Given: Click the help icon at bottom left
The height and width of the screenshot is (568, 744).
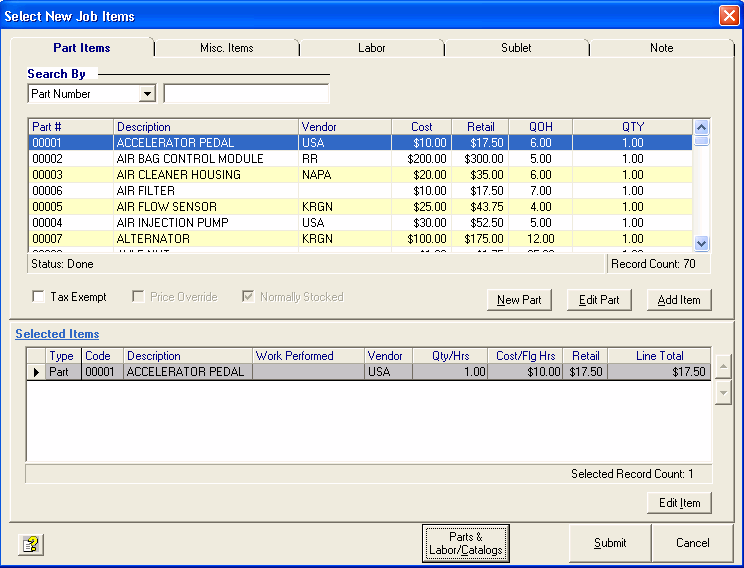Looking at the screenshot, I should 33,544.
